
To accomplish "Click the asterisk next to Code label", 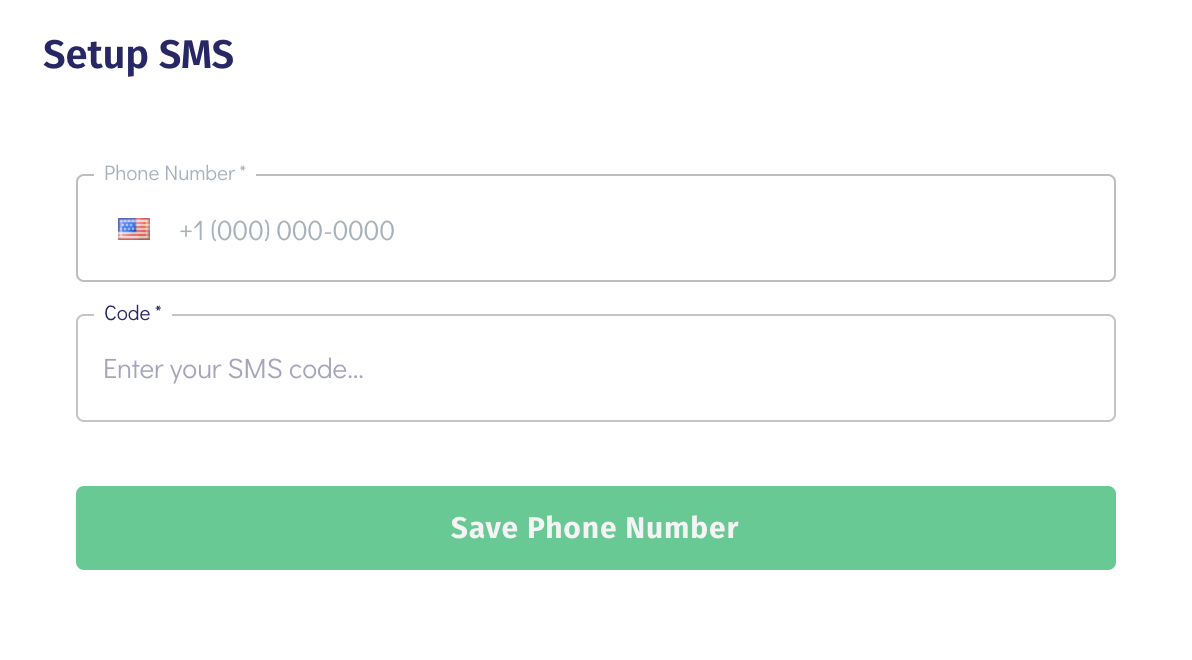I will pos(158,312).
